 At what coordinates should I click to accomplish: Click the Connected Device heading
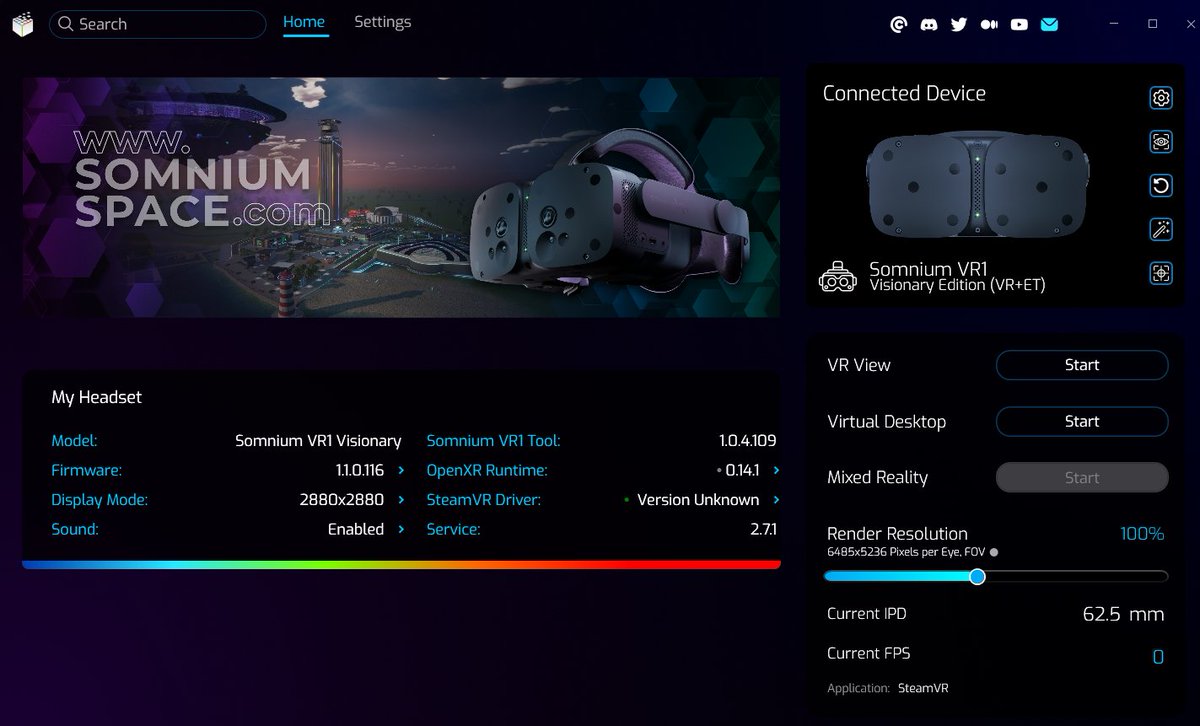point(904,93)
